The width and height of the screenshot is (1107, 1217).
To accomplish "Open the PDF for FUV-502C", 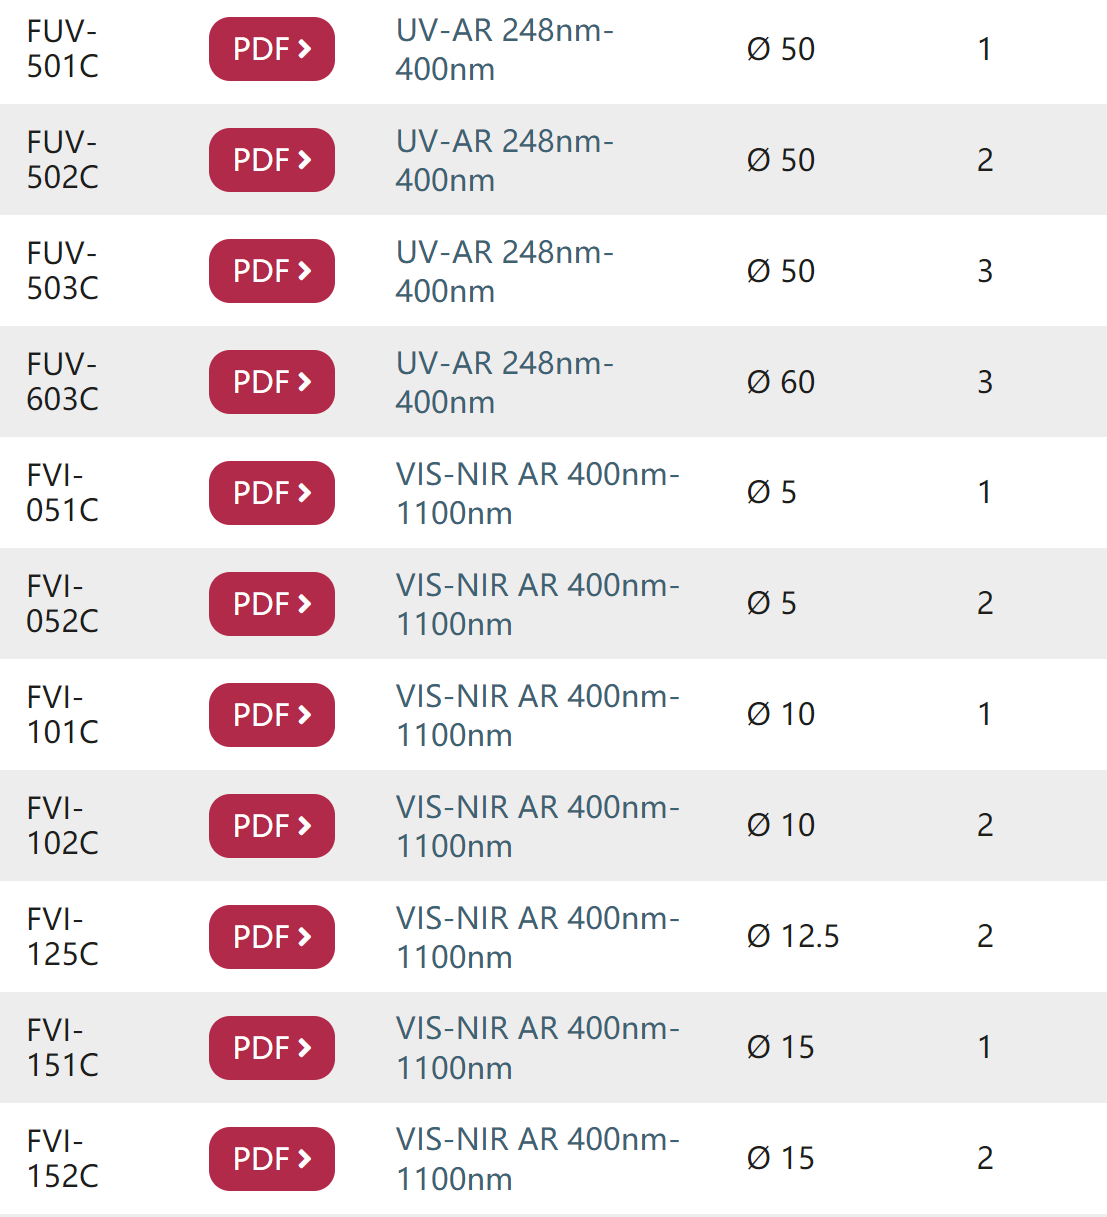I will tap(272, 160).
